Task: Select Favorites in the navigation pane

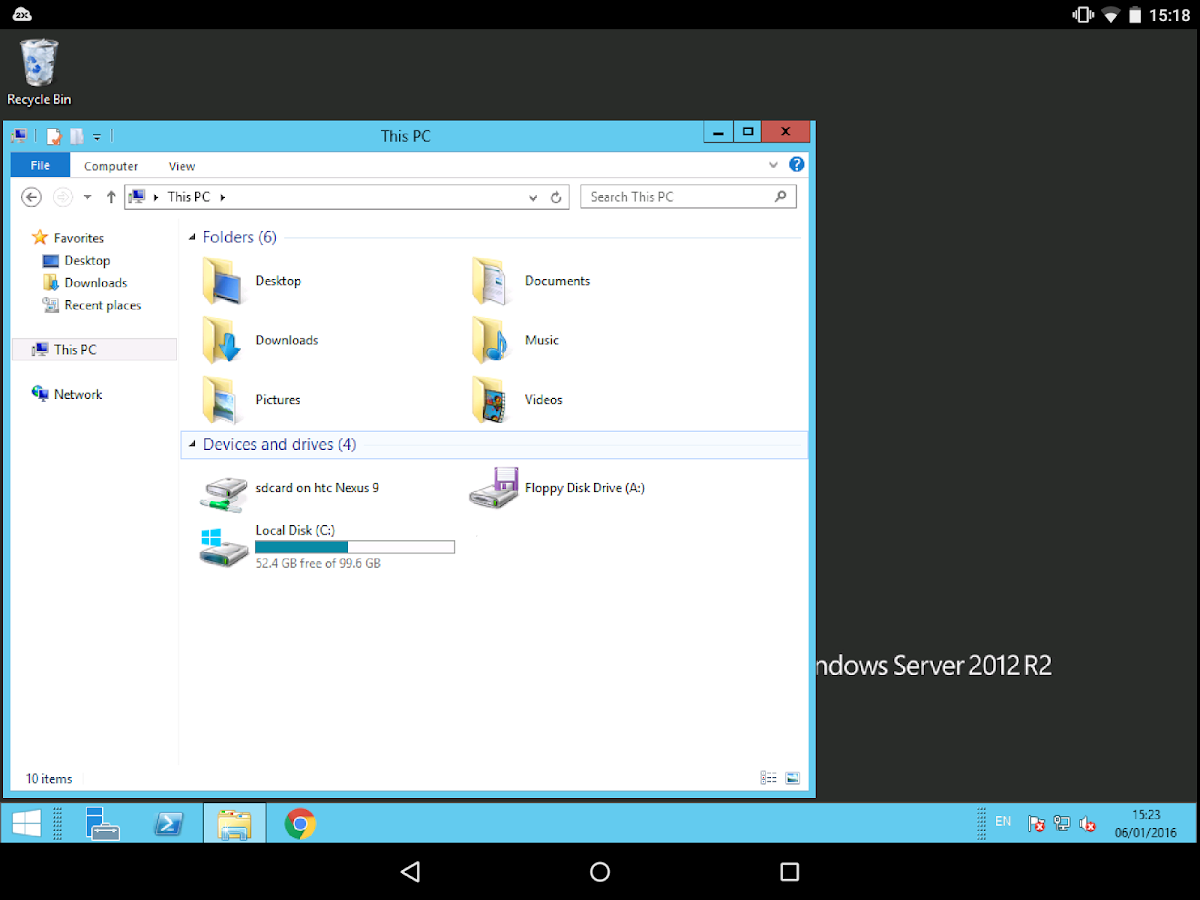Action: coord(68,238)
